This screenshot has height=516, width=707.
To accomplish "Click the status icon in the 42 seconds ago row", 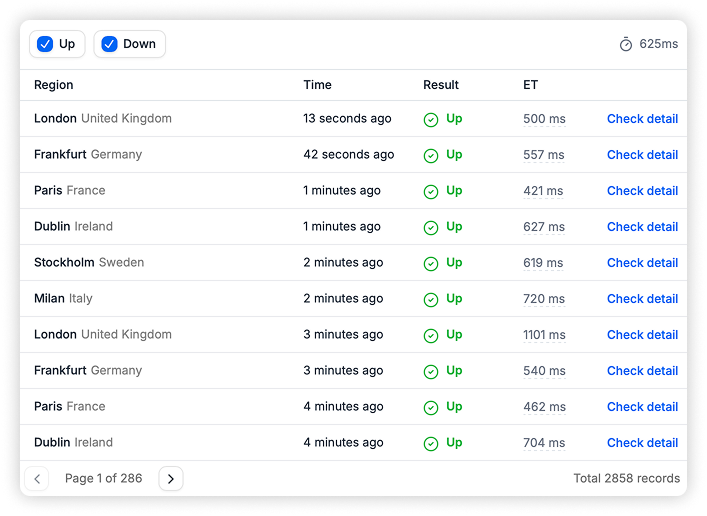I will pos(431,155).
